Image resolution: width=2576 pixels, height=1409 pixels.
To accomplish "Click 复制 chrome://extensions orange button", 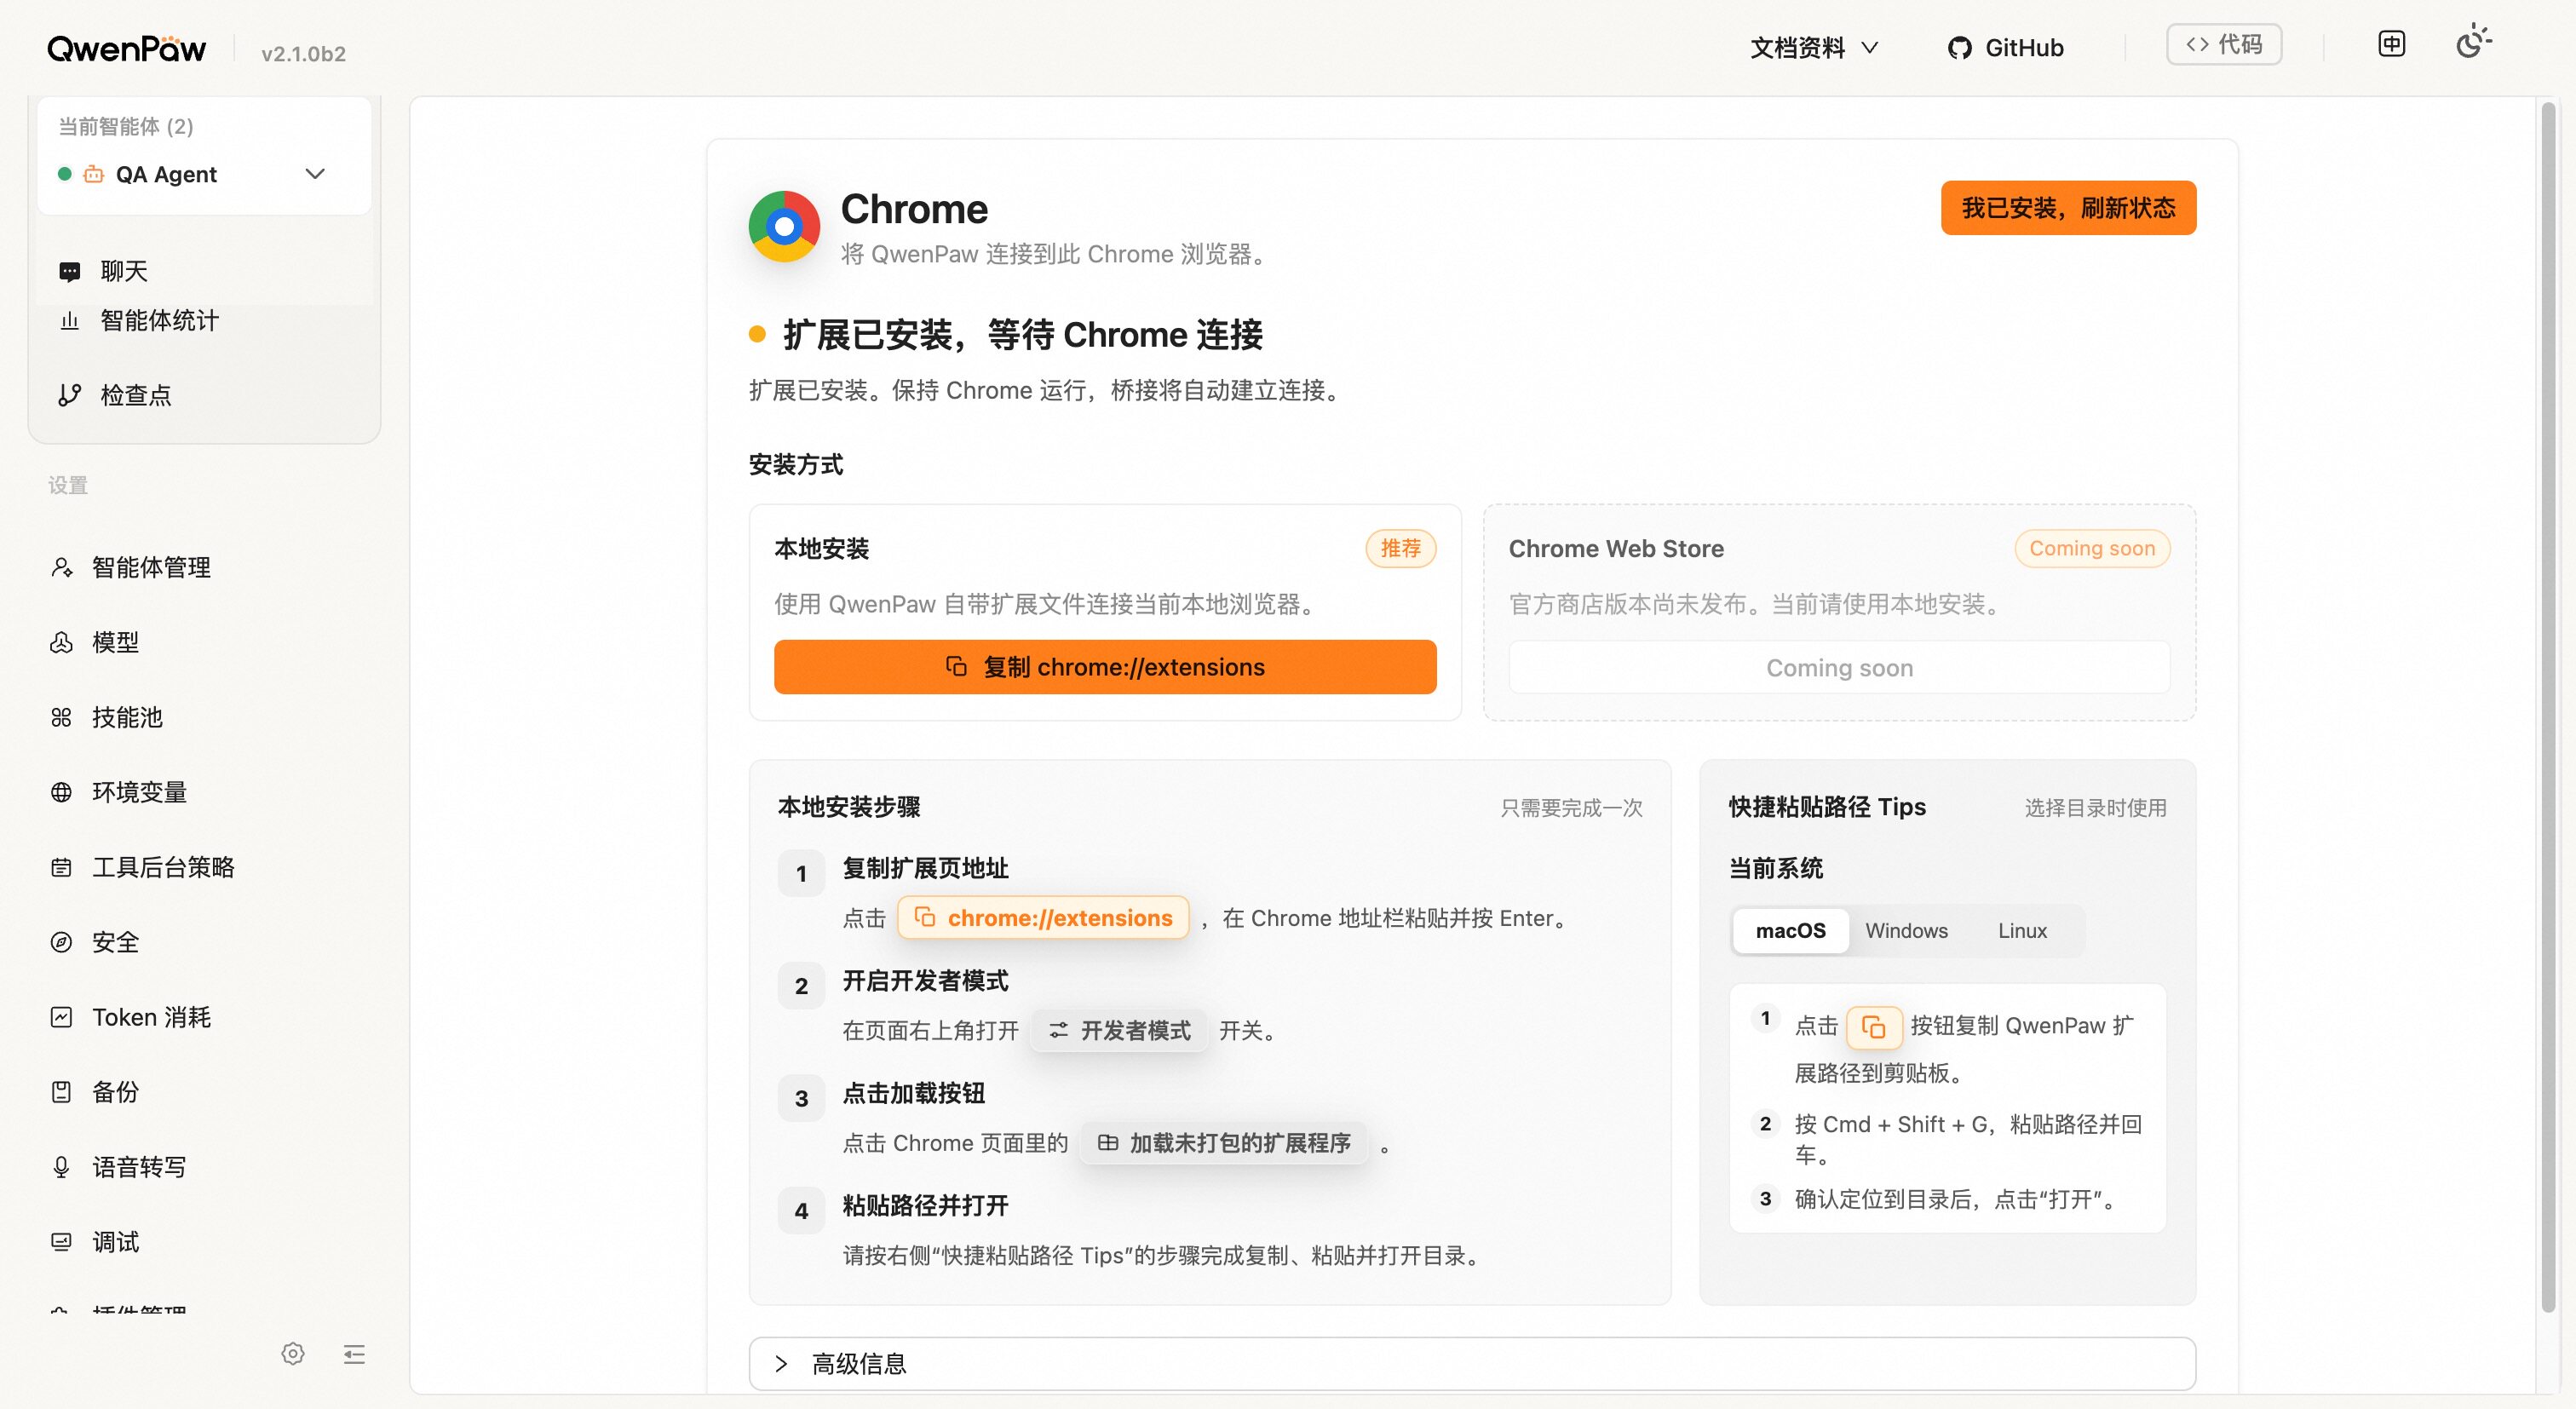I will pyautogui.click(x=1105, y=667).
